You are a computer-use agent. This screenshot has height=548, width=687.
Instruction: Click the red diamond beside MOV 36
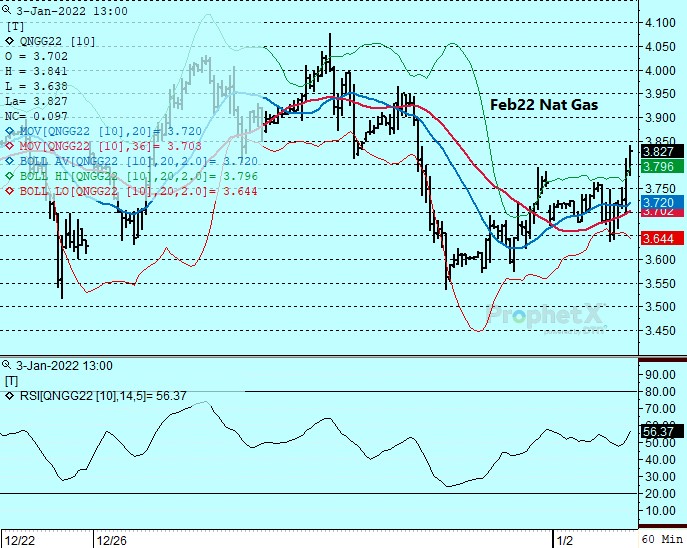click(x=9, y=146)
